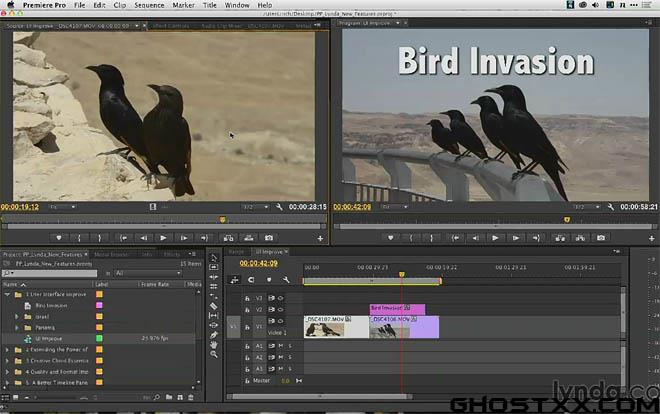660x414 pixels.
Task: Select the Razor tool
Action: pyautogui.click(x=213, y=306)
